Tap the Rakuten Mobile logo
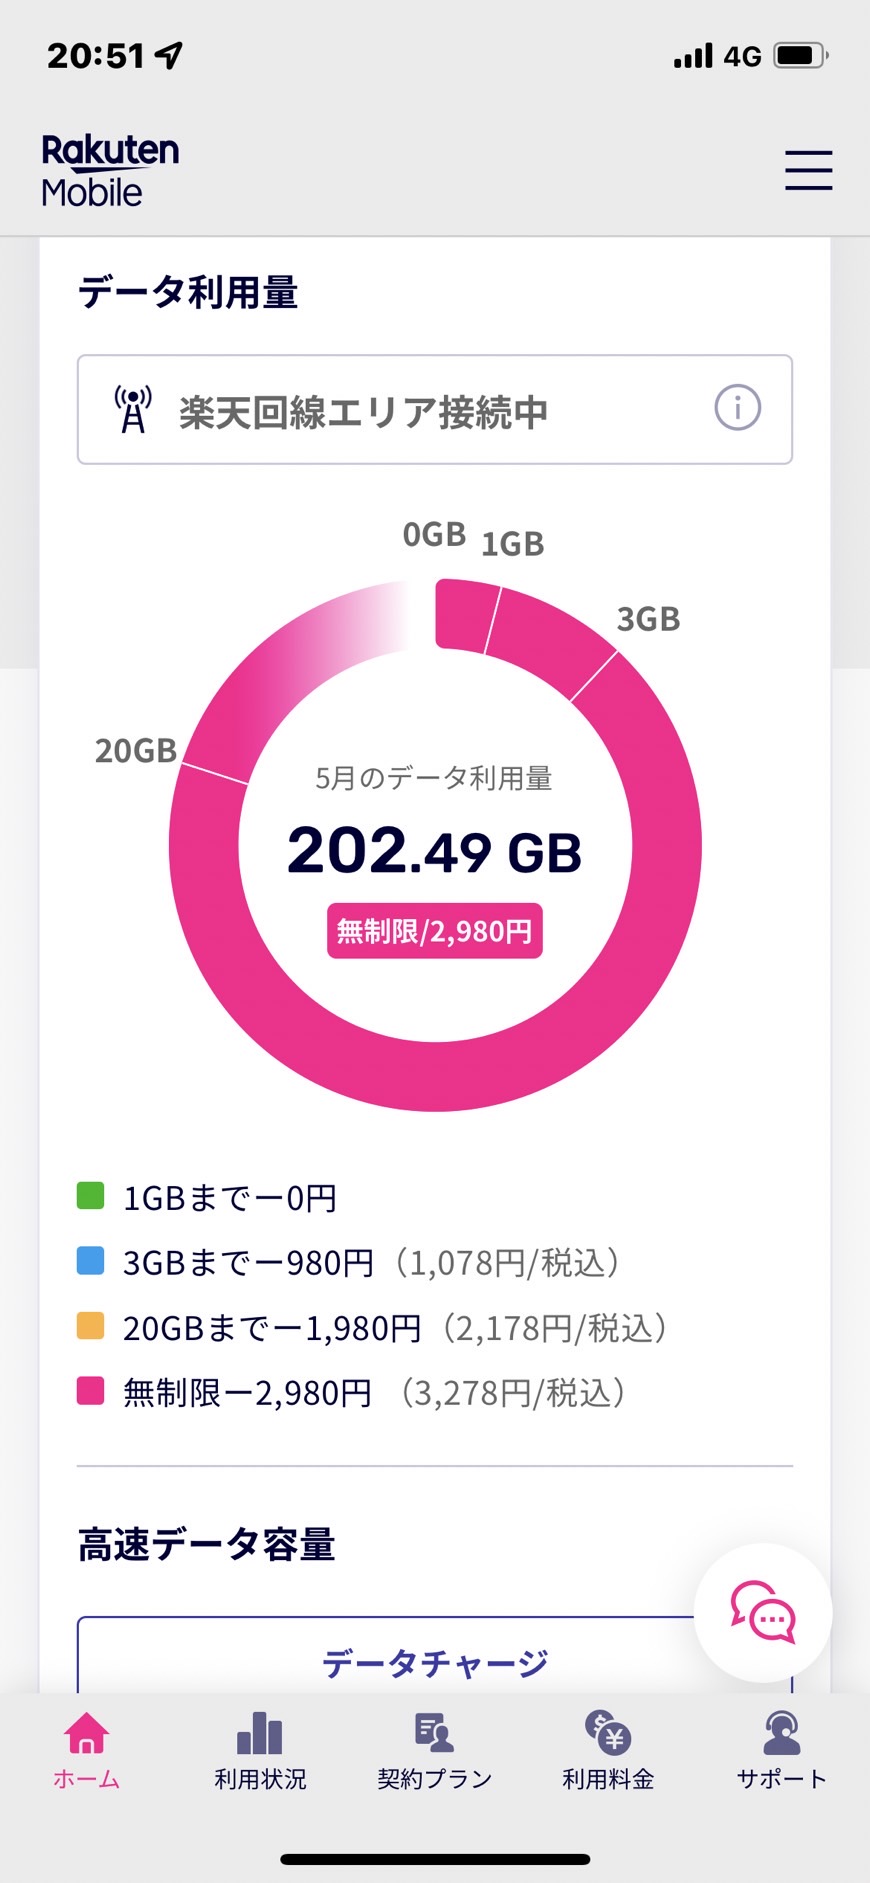 coord(110,170)
